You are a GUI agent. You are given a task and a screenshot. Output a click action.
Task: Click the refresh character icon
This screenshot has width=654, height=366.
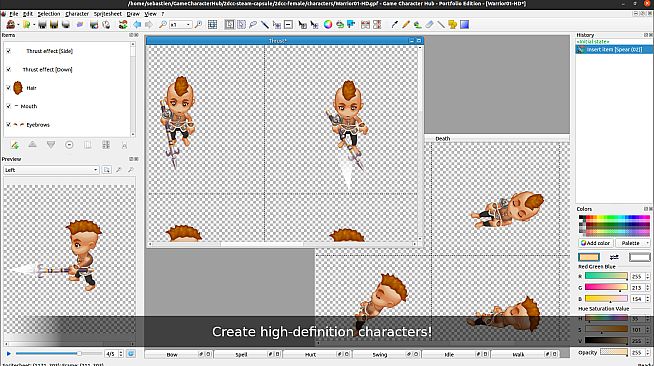[x=123, y=25]
